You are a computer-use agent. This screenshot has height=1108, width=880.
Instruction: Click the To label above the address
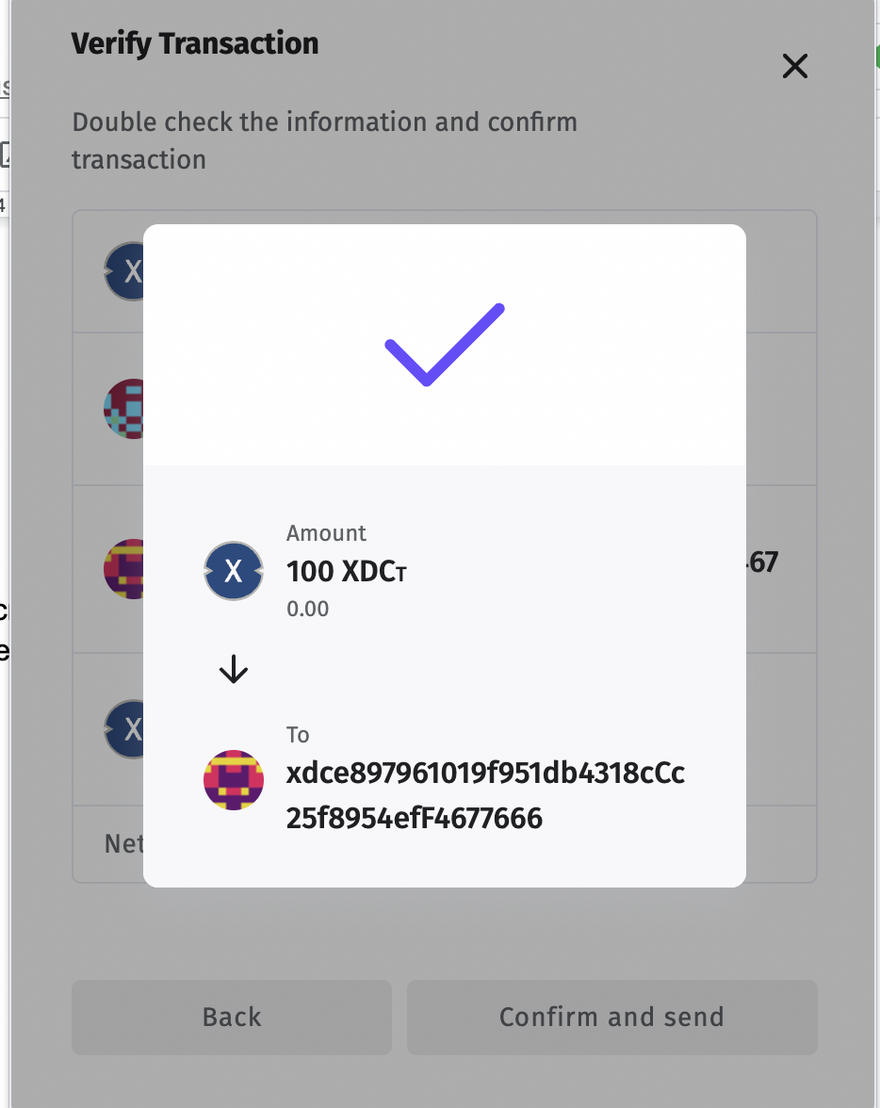click(x=298, y=735)
